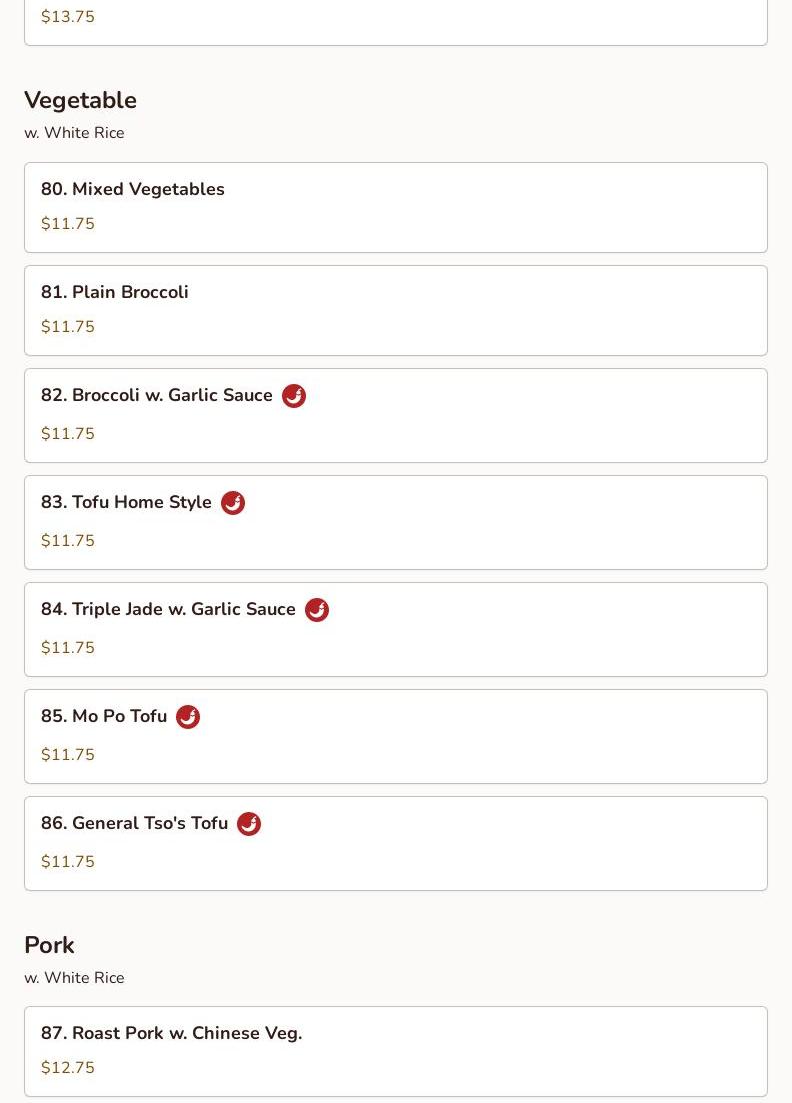Click the Vegetable section heading
Image resolution: width=792 pixels, height=1103 pixels.
(x=80, y=100)
